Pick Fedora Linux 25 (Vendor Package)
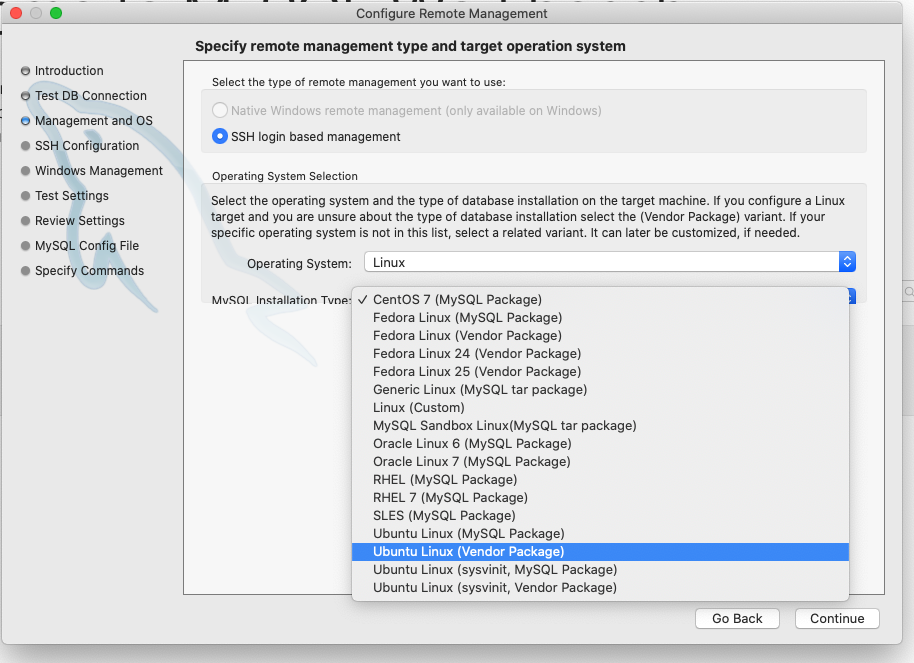Image resolution: width=914 pixels, height=663 pixels. pyautogui.click(x=600, y=372)
